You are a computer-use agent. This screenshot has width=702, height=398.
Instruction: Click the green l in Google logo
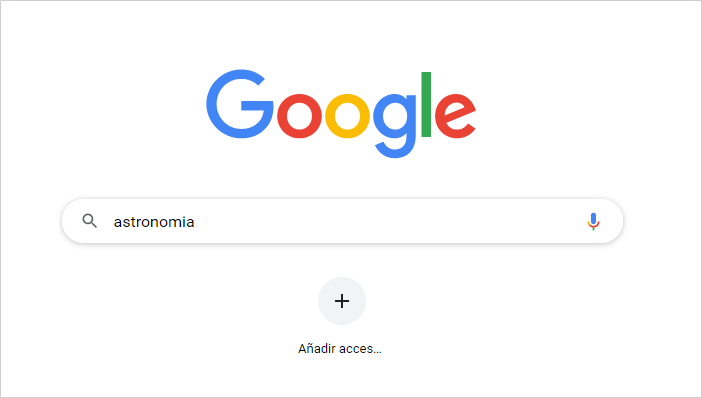point(426,104)
